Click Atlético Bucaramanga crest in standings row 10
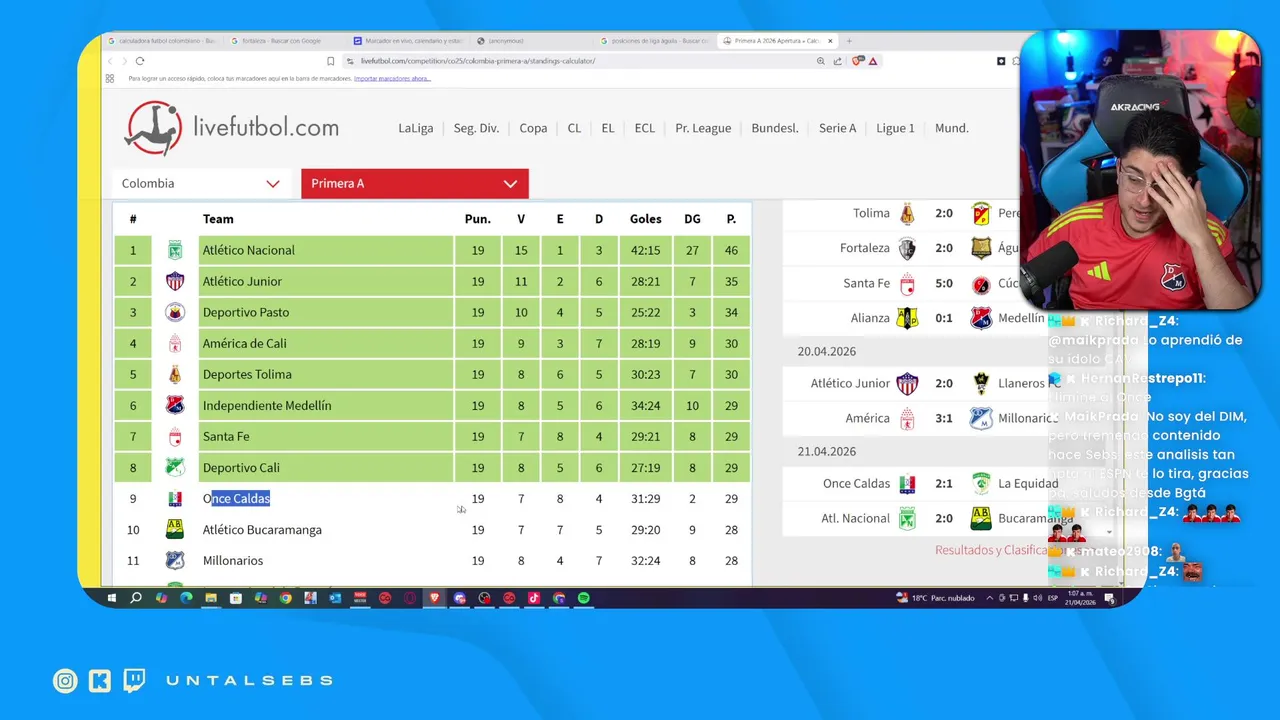1280x720 pixels. tap(175, 529)
